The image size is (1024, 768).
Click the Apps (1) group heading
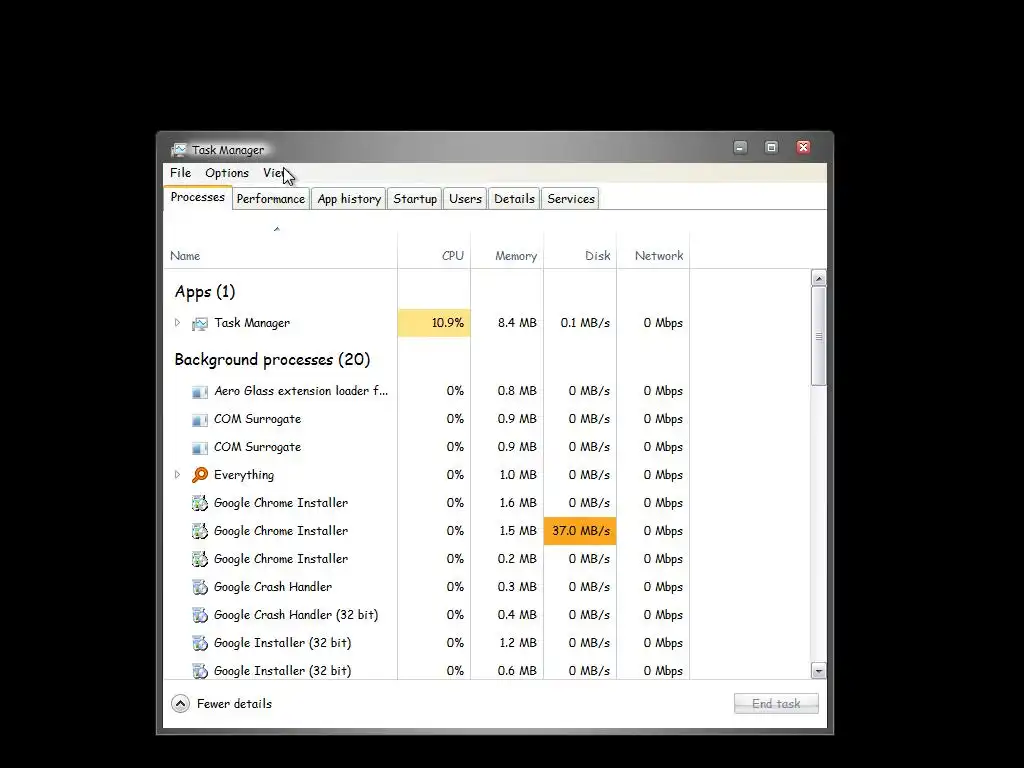coord(204,292)
